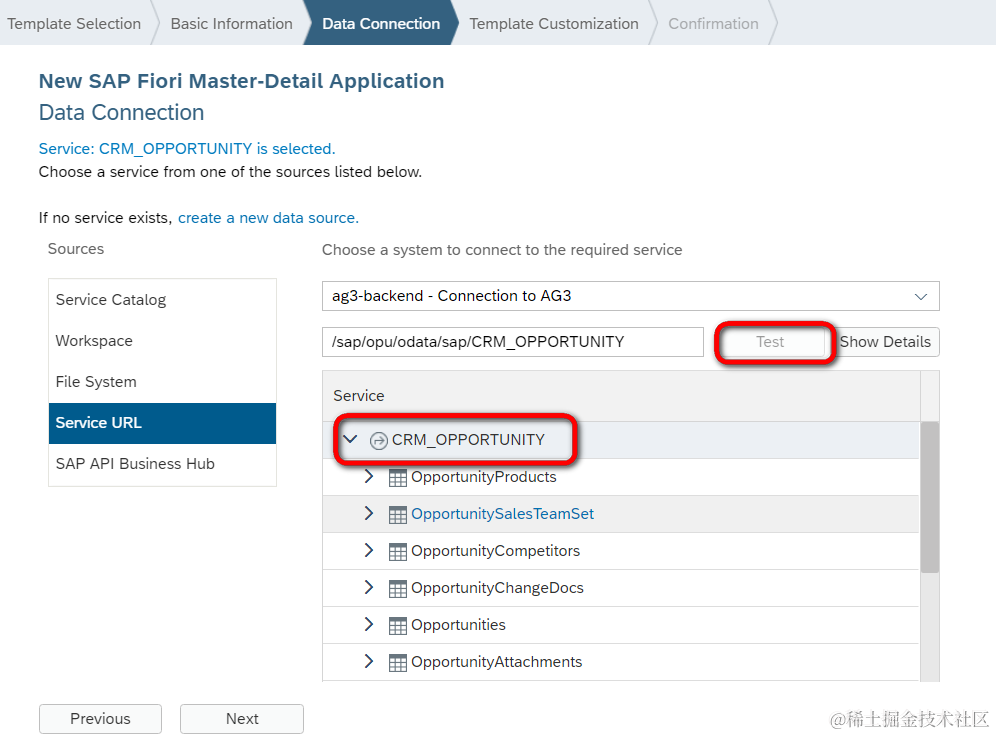The height and width of the screenshot is (736, 996).
Task: Go to Basic Information wizard step
Action: tap(231, 23)
